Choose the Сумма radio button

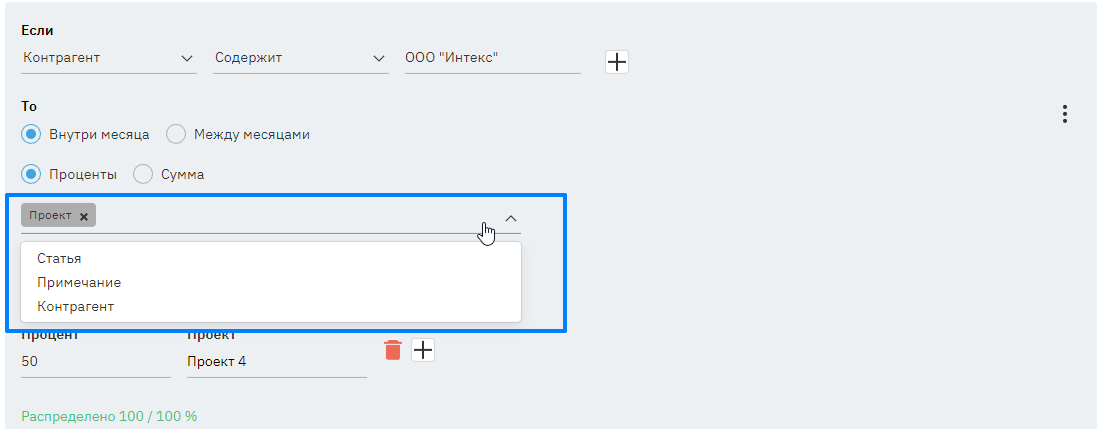[x=143, y=174]
